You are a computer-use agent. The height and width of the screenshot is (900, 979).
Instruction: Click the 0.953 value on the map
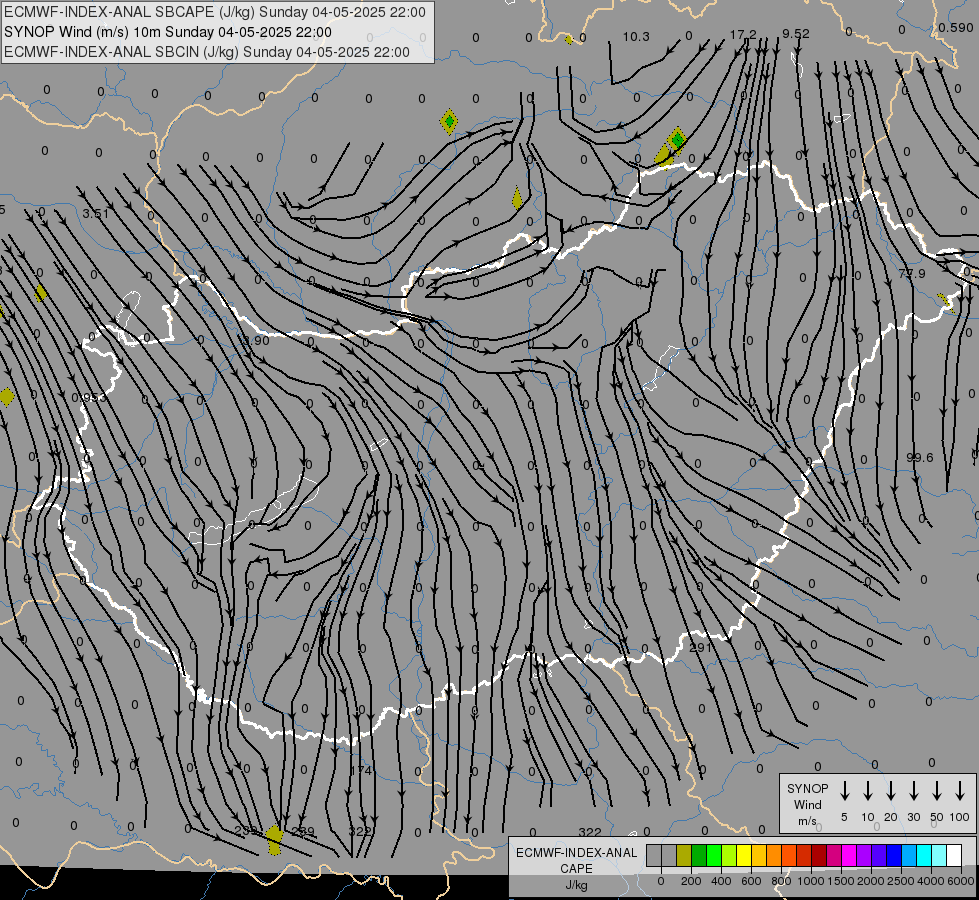pos(89,398)
